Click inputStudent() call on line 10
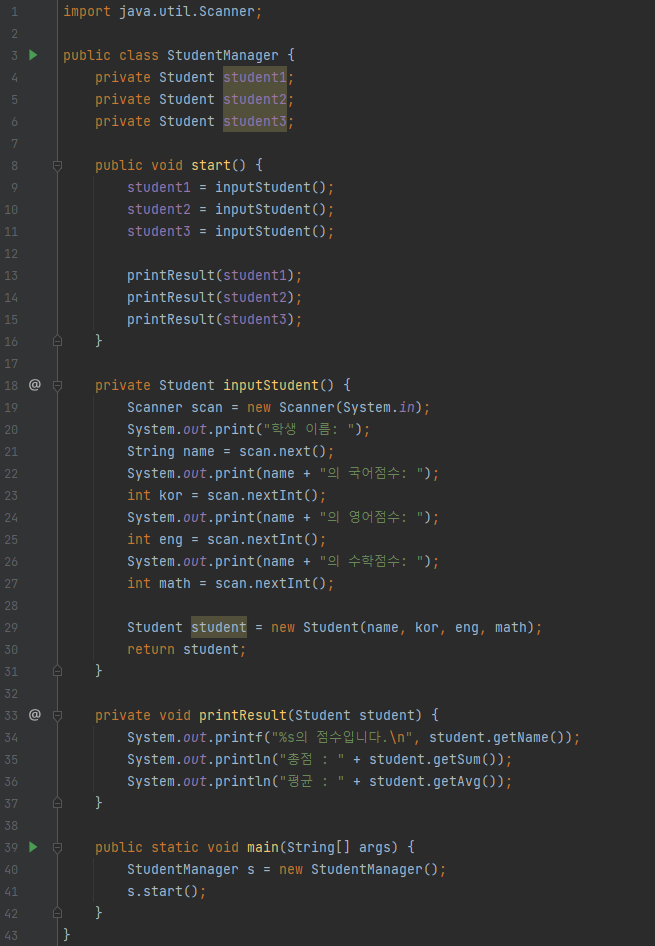The height and width of the screenshot is (946, 655). click(x=271, y=209)
